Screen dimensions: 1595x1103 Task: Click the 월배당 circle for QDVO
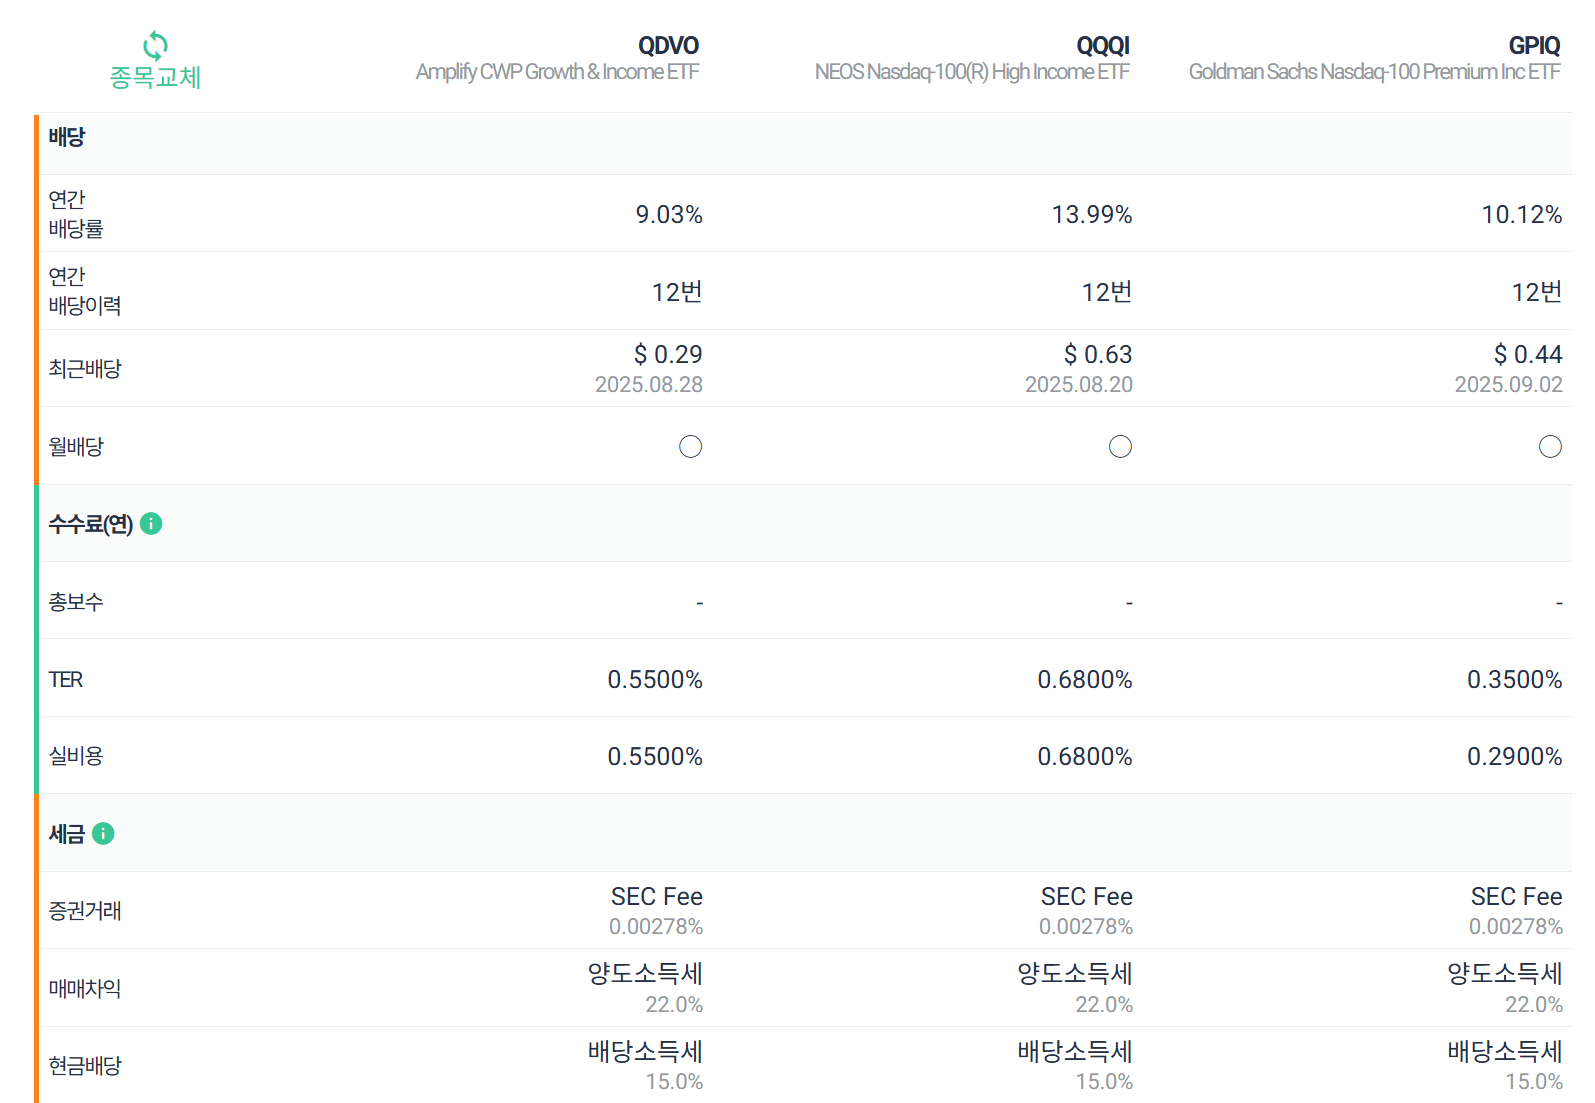[690, 446]
